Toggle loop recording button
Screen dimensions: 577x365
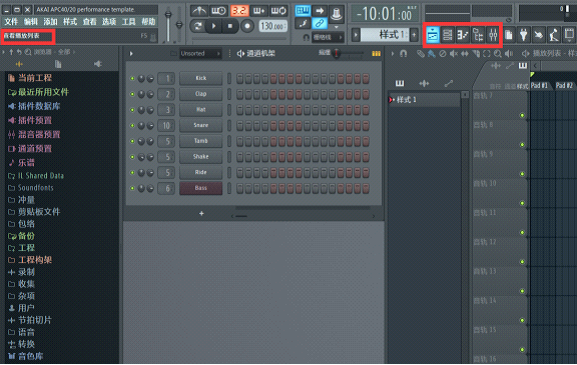(x=279, y=11)
